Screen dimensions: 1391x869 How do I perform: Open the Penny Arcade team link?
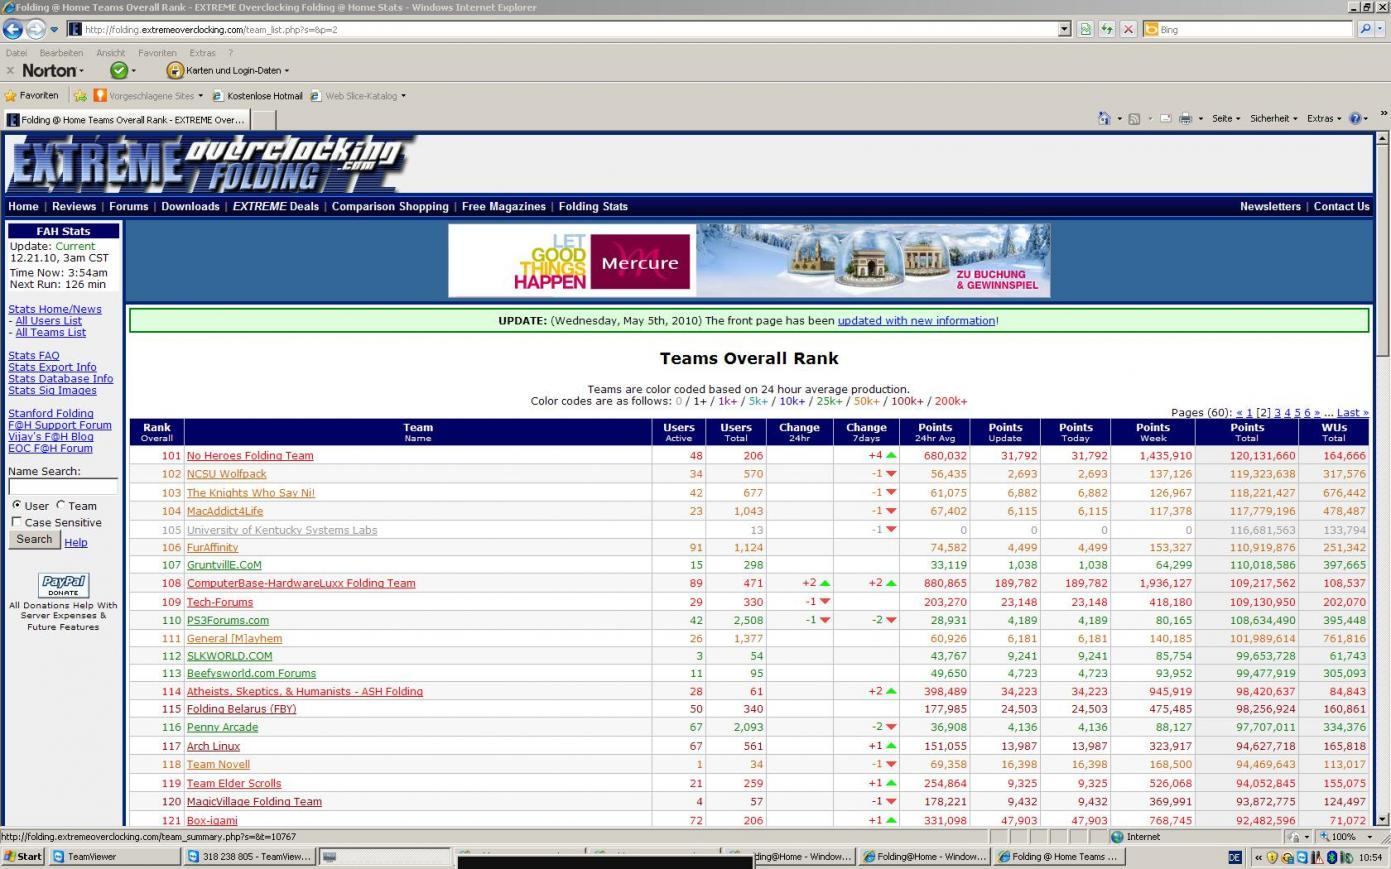tap(222, 728)
